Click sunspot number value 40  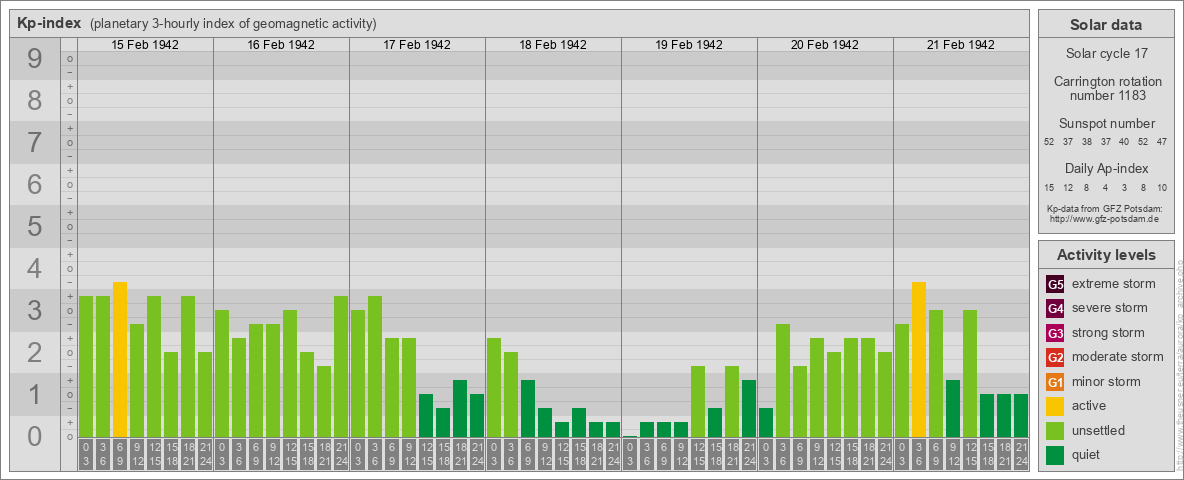pyautogui.click(x=1124, y=142)
